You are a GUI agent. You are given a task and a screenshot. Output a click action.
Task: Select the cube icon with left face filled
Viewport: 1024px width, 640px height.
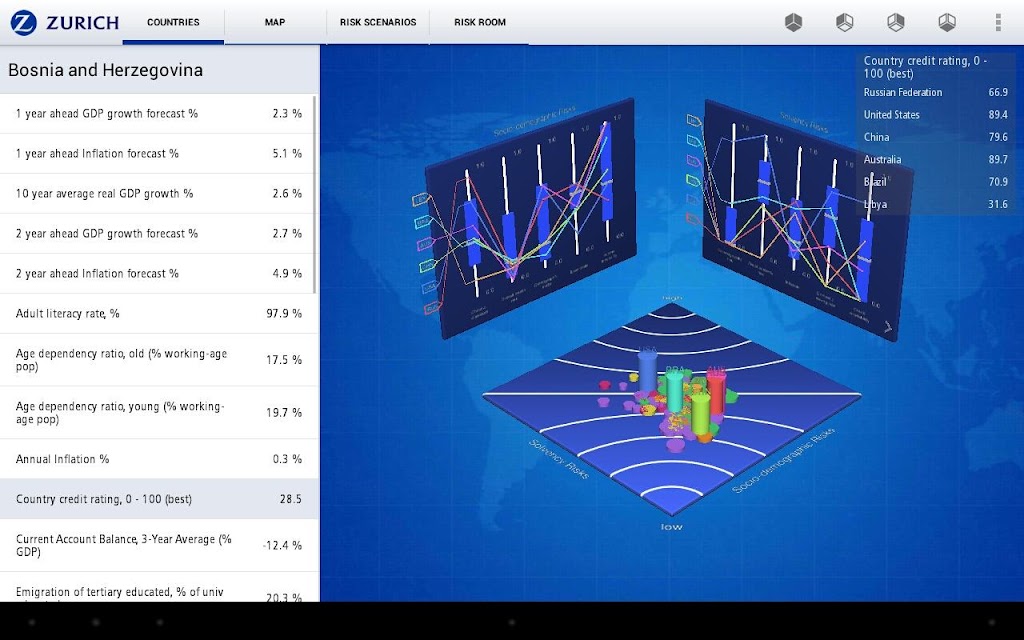[x=844, y=22]
